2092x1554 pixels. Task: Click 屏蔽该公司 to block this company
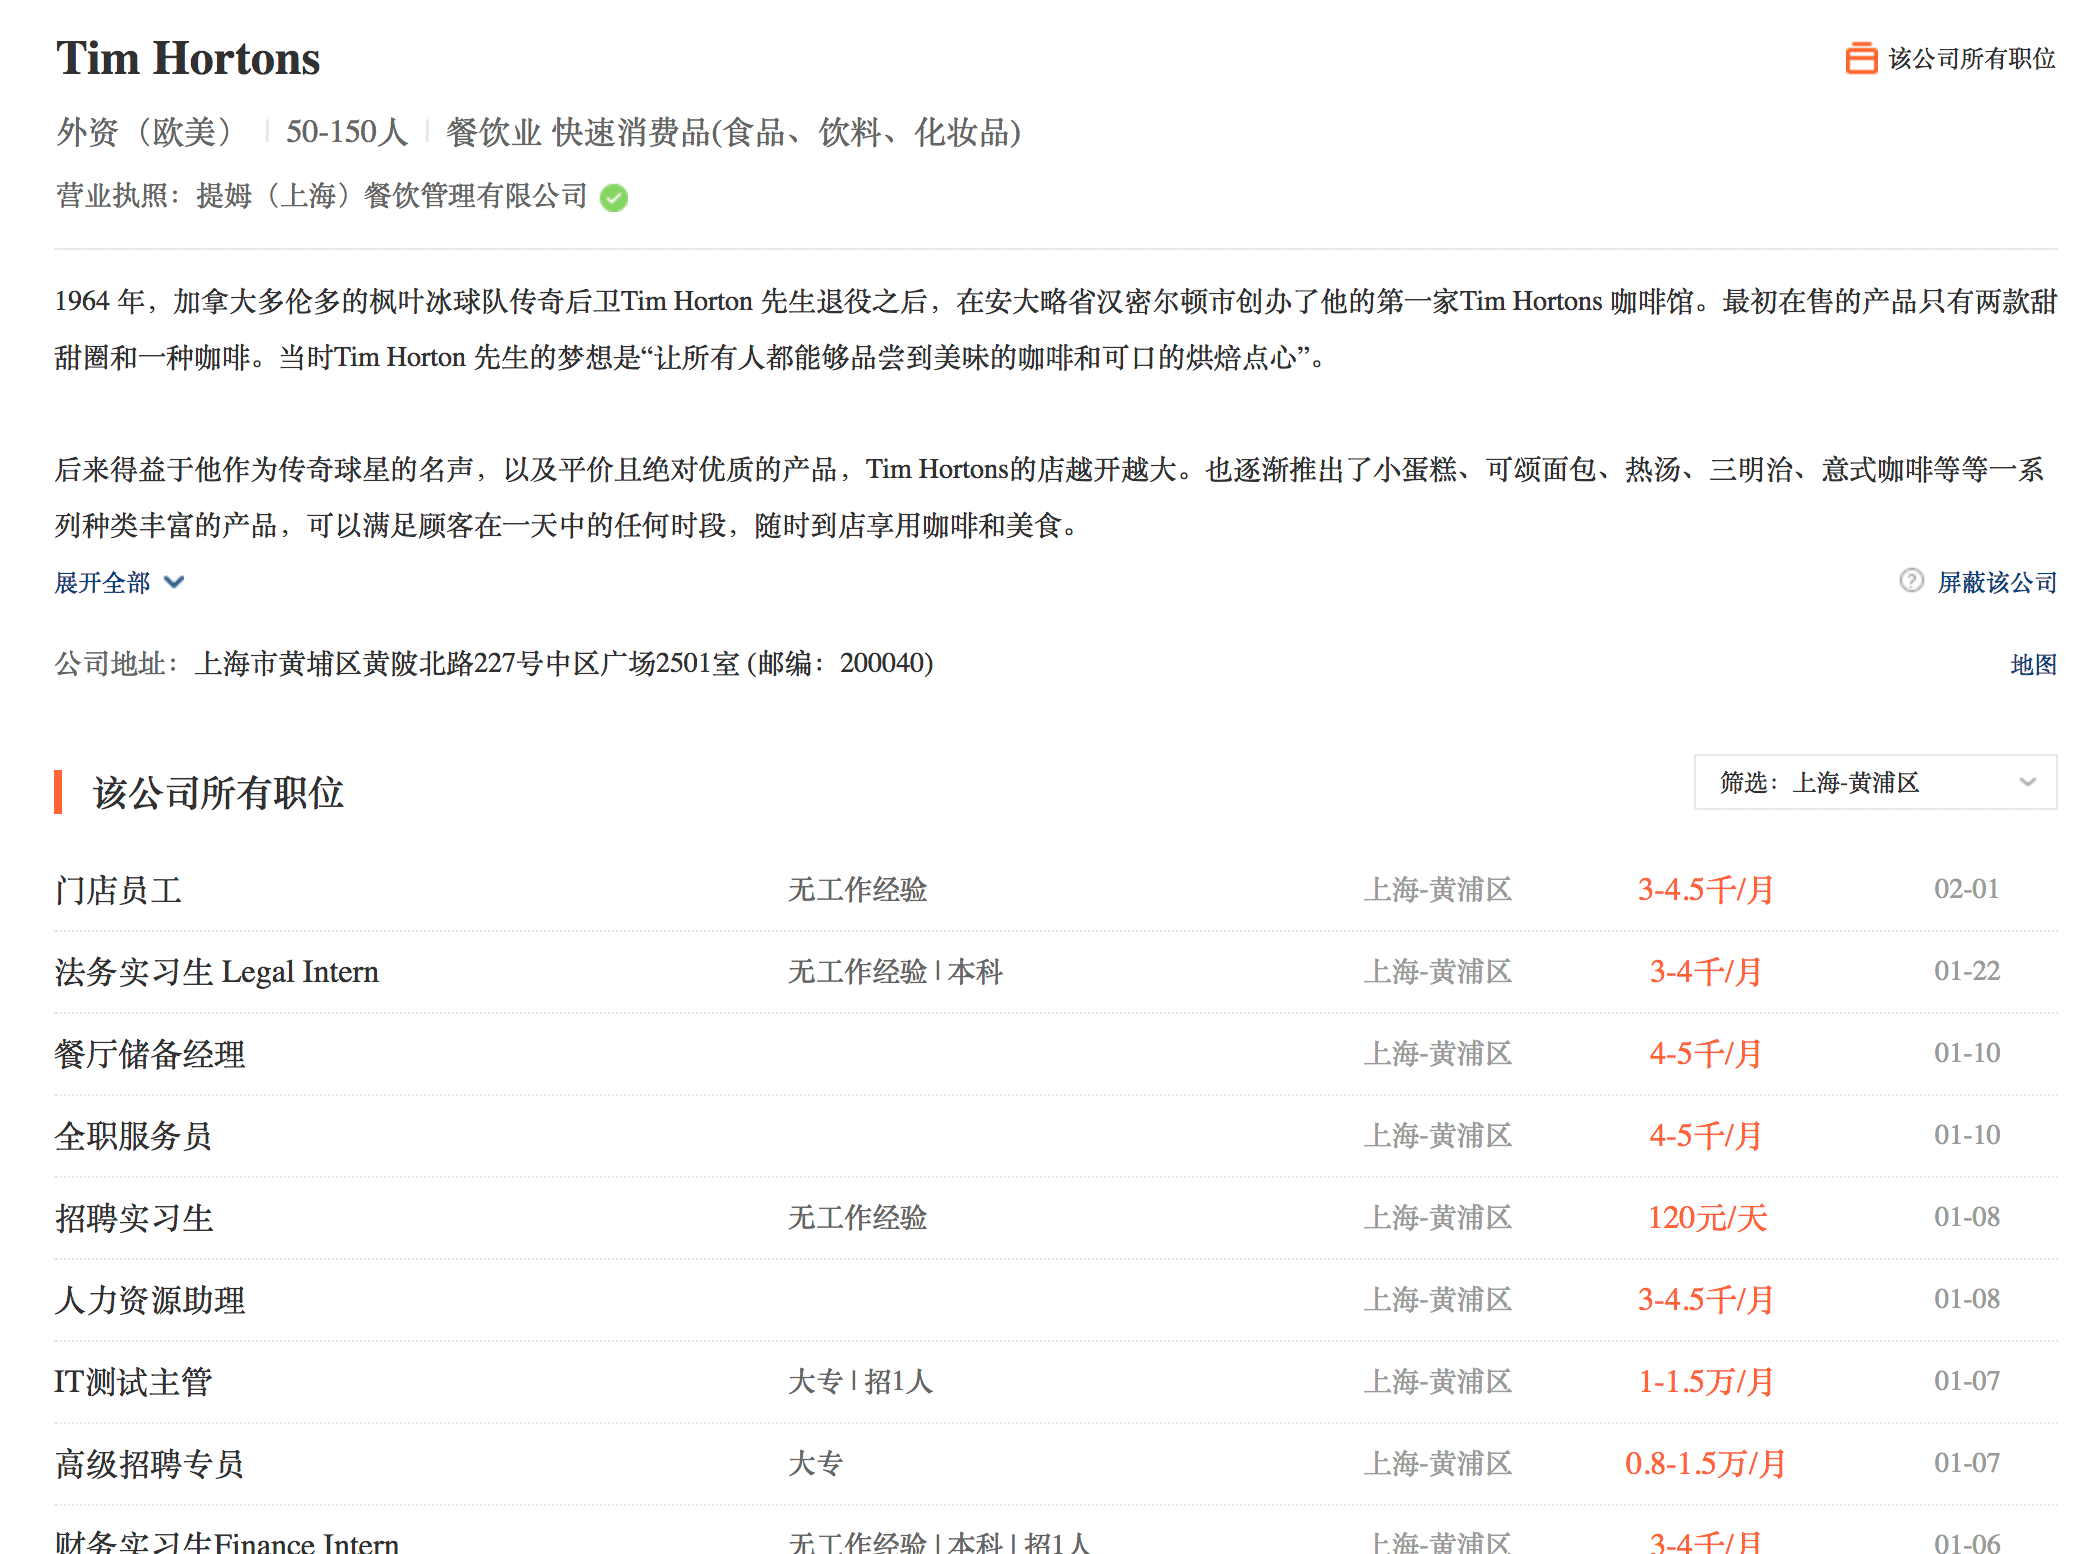(1997, 582)
